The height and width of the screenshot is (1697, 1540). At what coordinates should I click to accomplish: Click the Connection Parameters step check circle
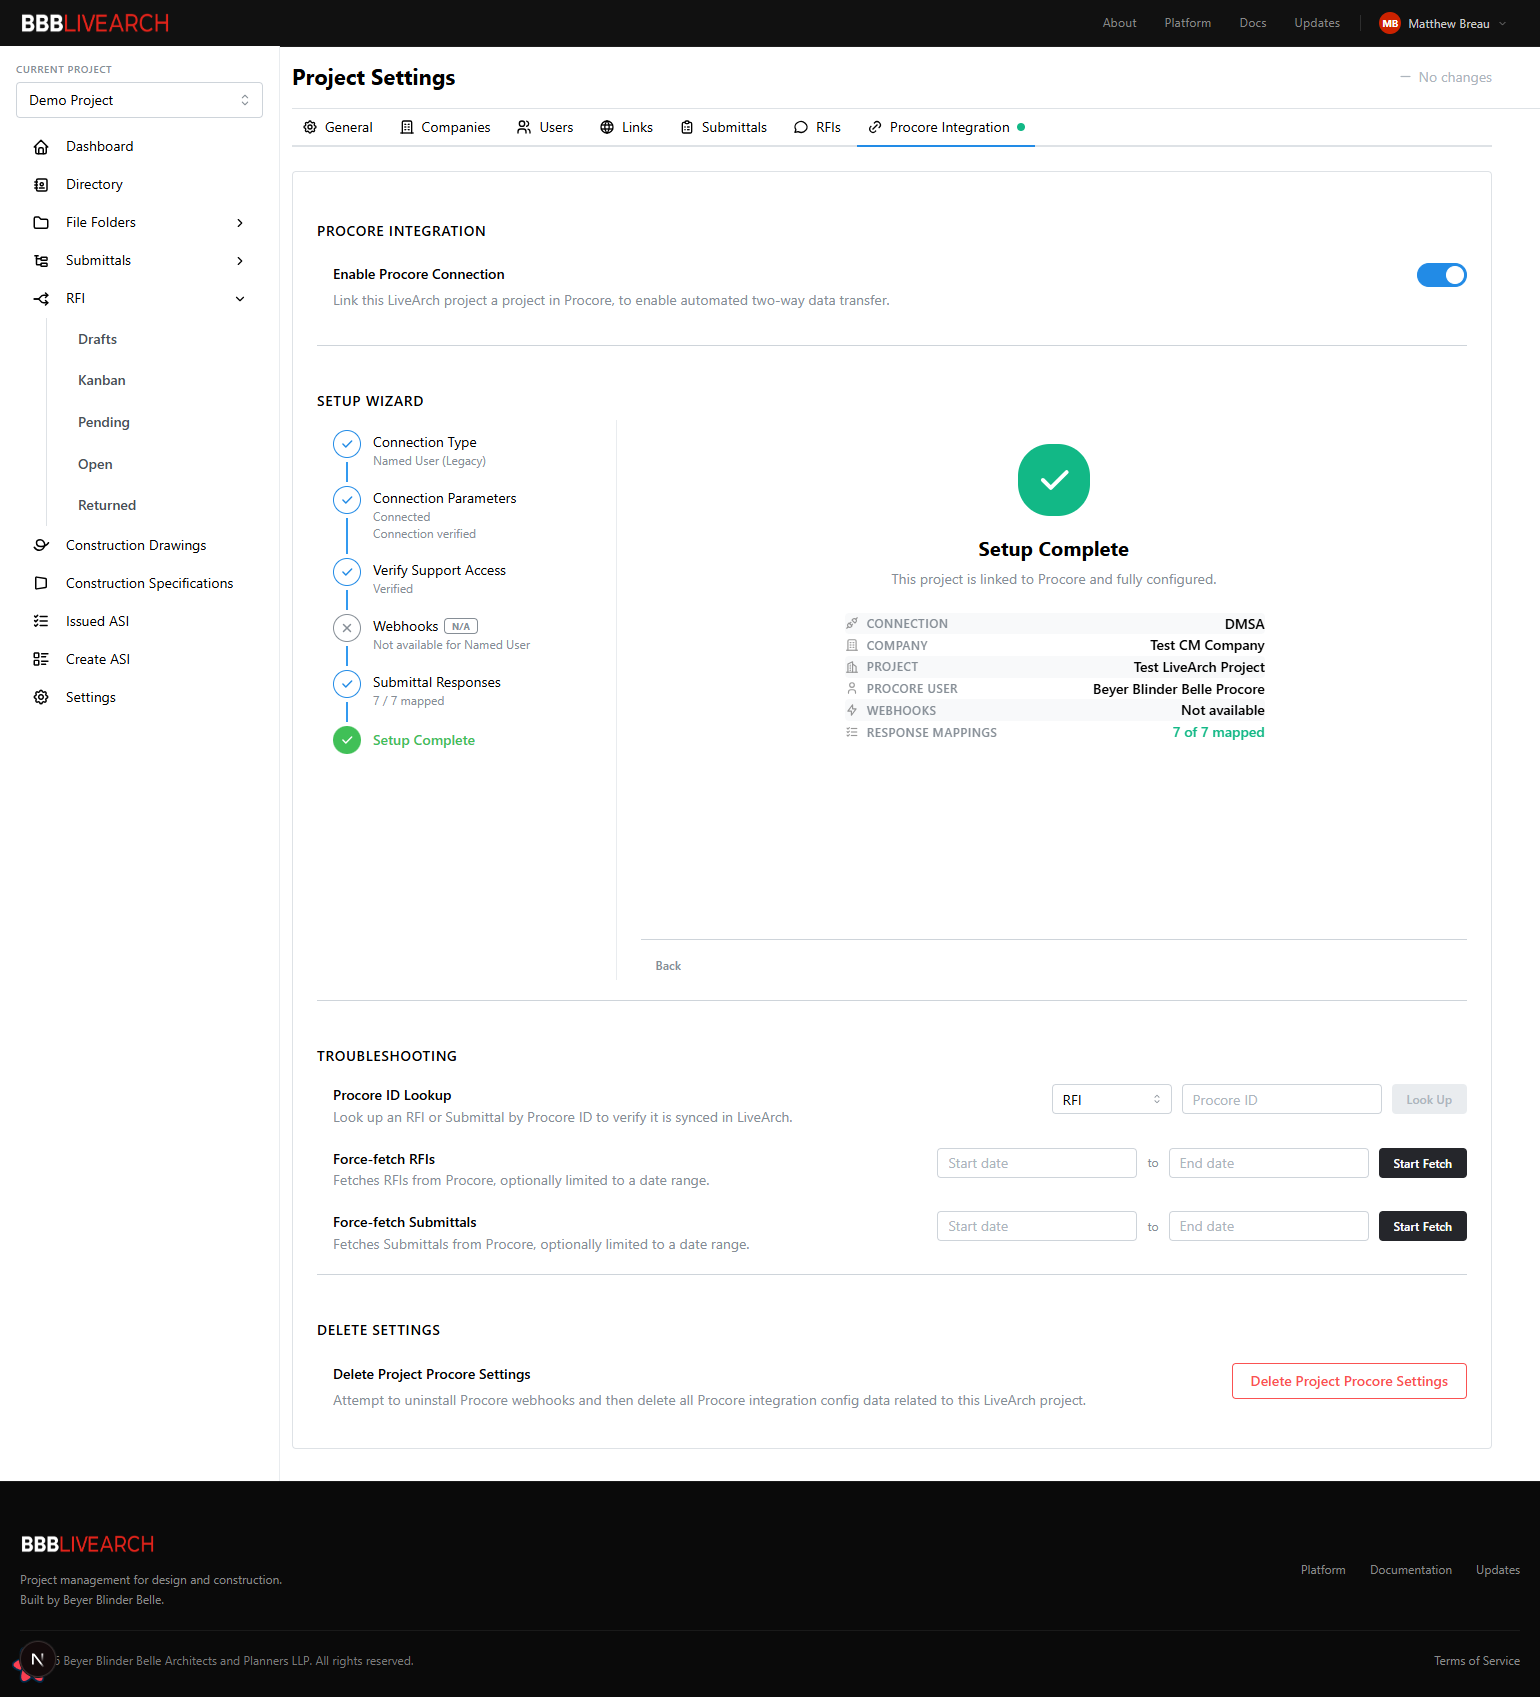pos(347,500)
